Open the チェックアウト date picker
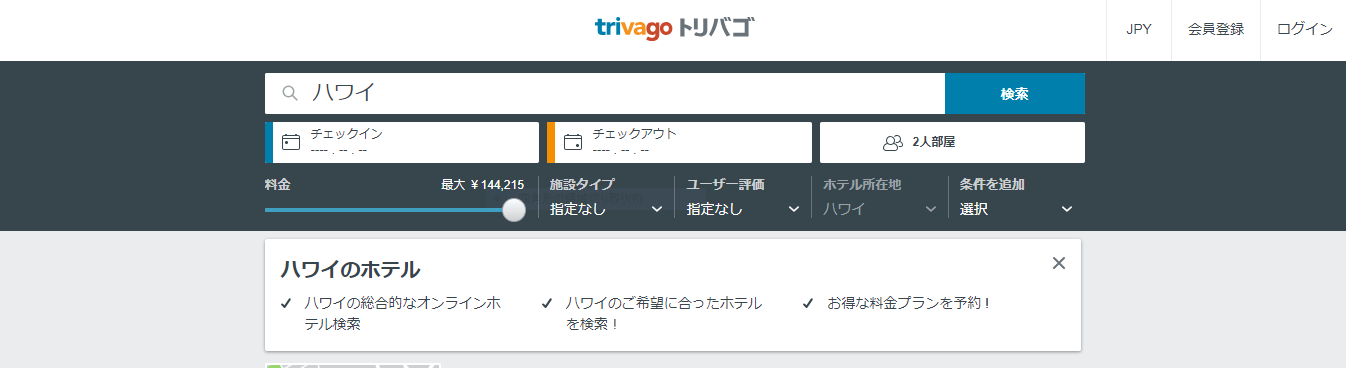The width and height of the screenshot is (1346, 368). coord(680,142)
